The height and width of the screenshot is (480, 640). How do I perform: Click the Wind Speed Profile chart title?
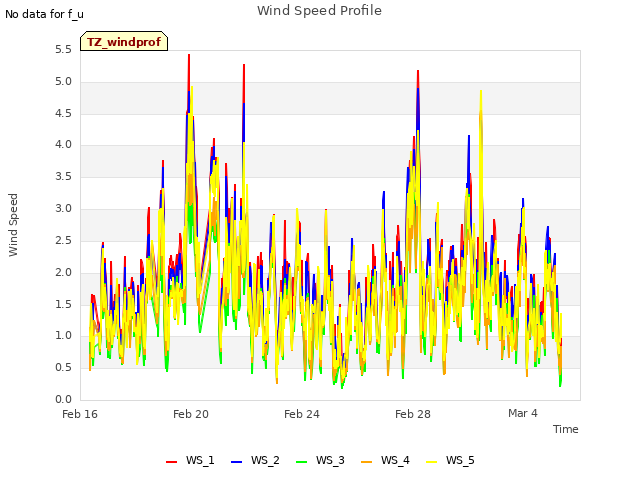[x=320, y=11]
